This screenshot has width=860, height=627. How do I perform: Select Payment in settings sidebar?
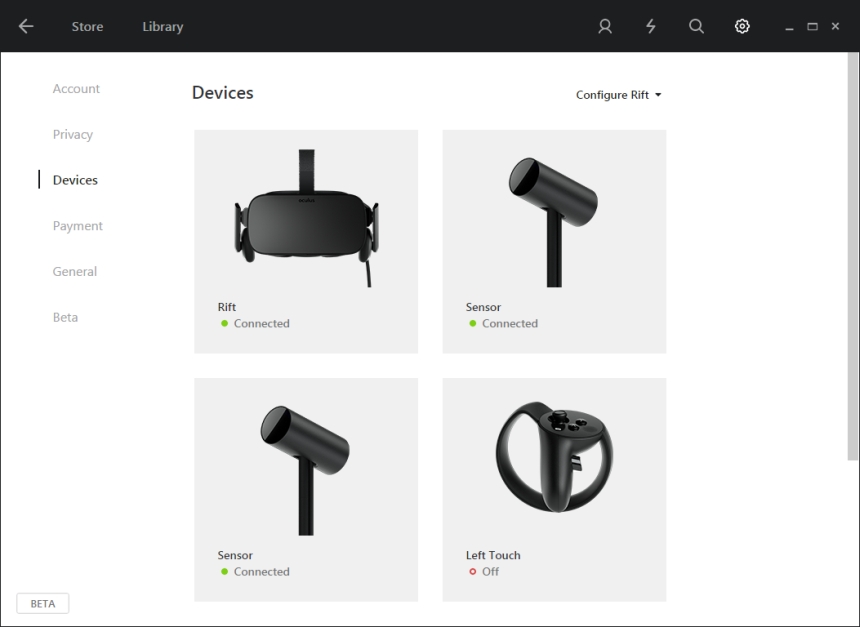coord(78,226)
